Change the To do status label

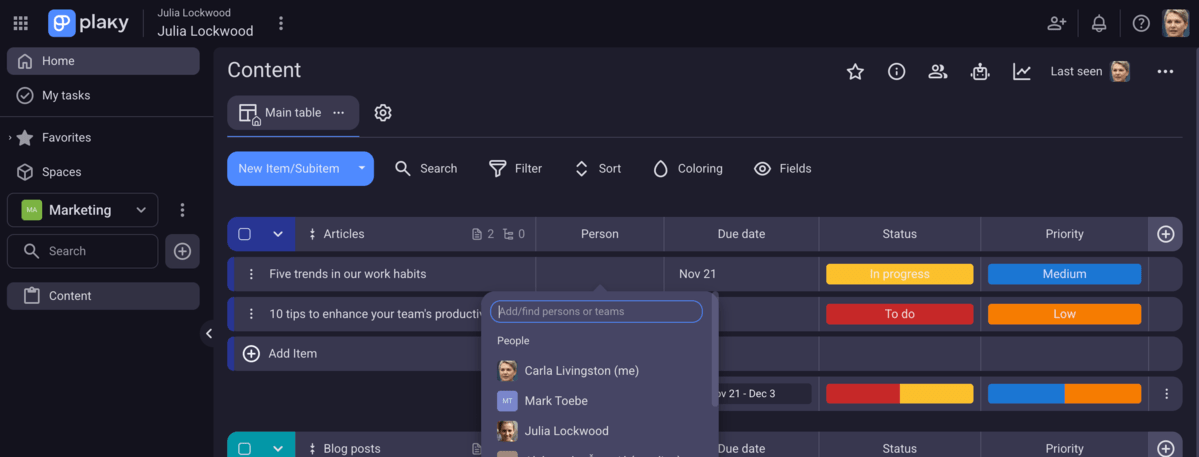(x=899, y=314)
